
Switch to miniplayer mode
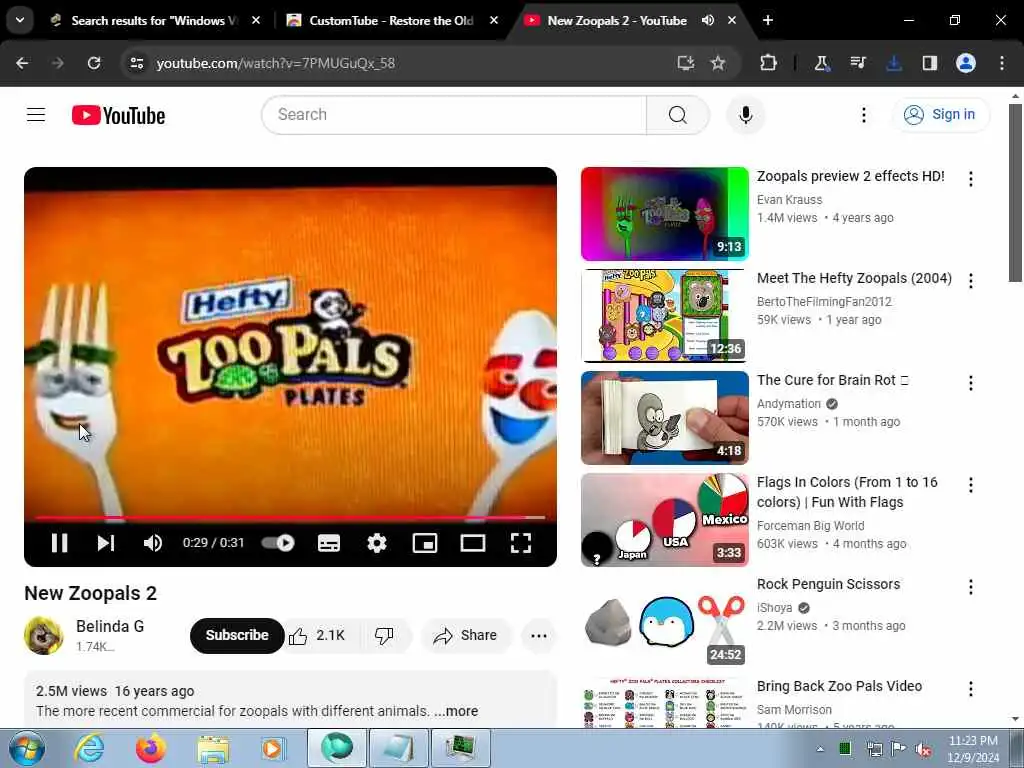pyautogui.click(x=424, y=543)
